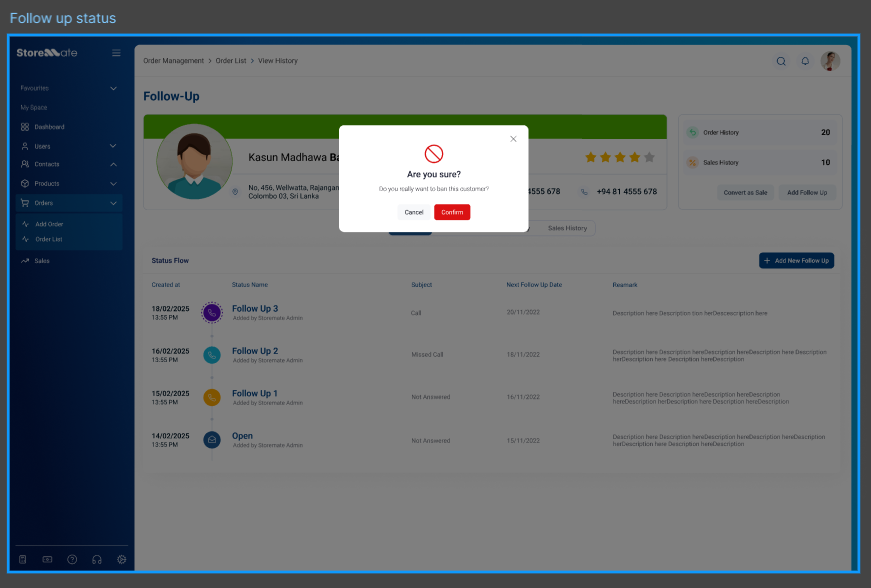Open Dashboard from the sidebar
Image resolution: width=871 pixels, height=588 pixels.
pos(49,127)
